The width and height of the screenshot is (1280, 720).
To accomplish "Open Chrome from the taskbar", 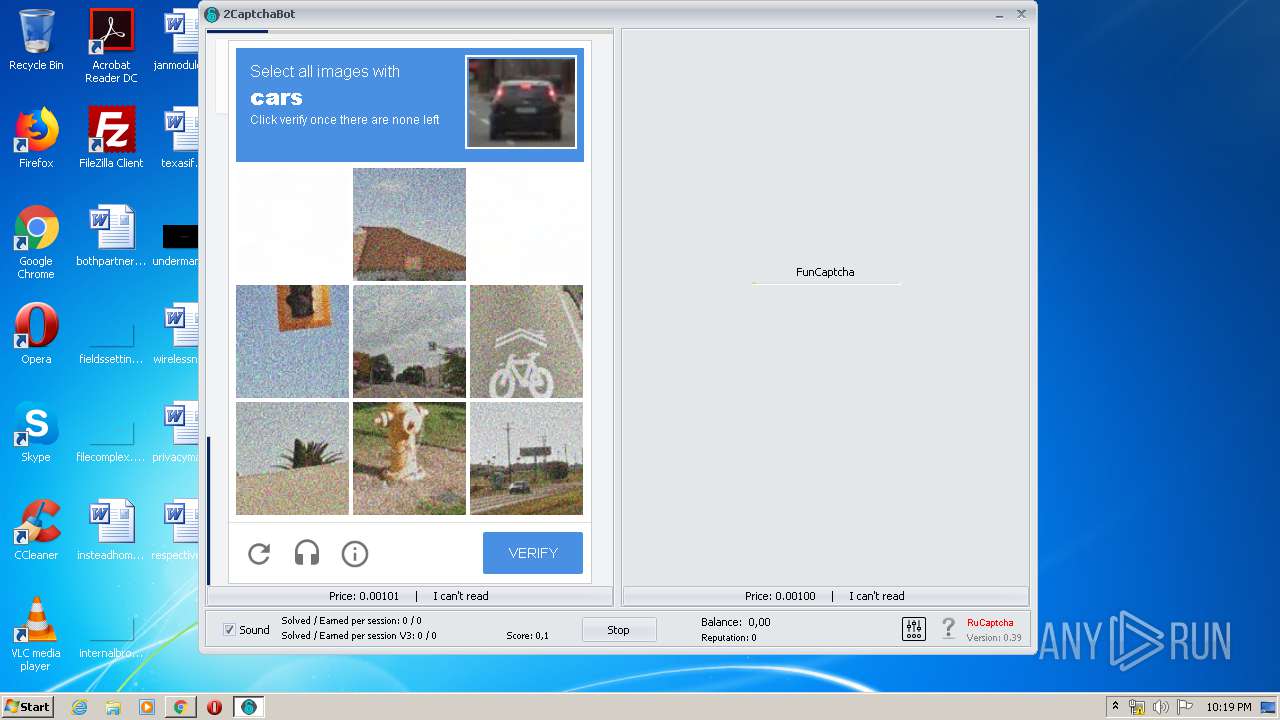I will (x=180, y=707).
